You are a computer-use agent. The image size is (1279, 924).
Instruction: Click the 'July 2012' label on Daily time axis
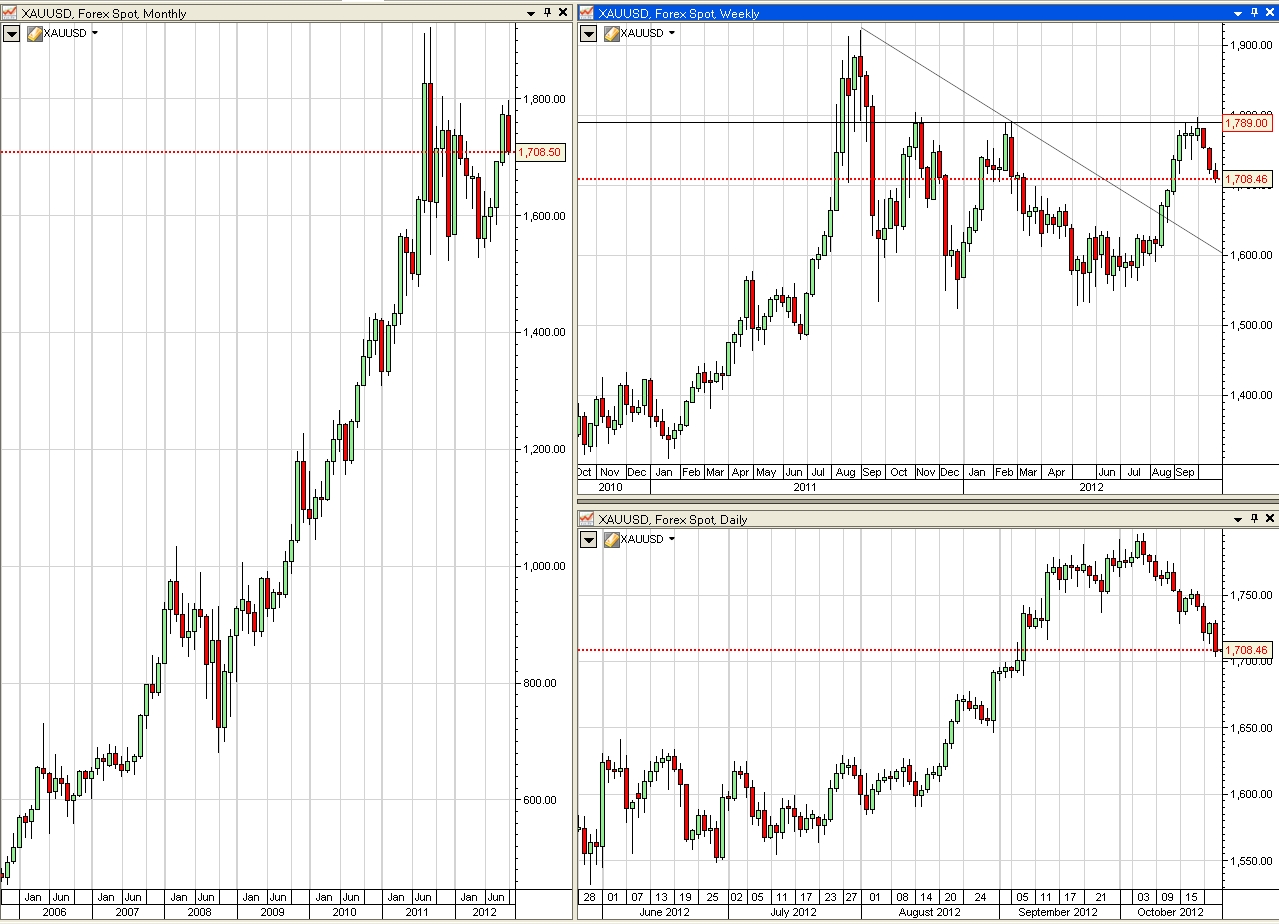click(x=795, y=912)
